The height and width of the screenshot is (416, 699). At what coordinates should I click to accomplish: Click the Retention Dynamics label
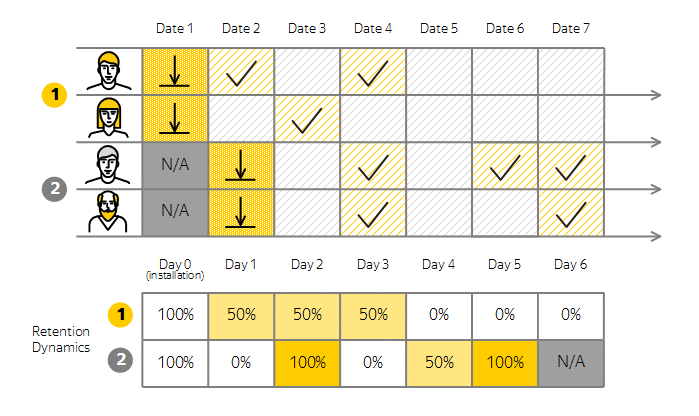pyautogui.click(x=61, y=339)
